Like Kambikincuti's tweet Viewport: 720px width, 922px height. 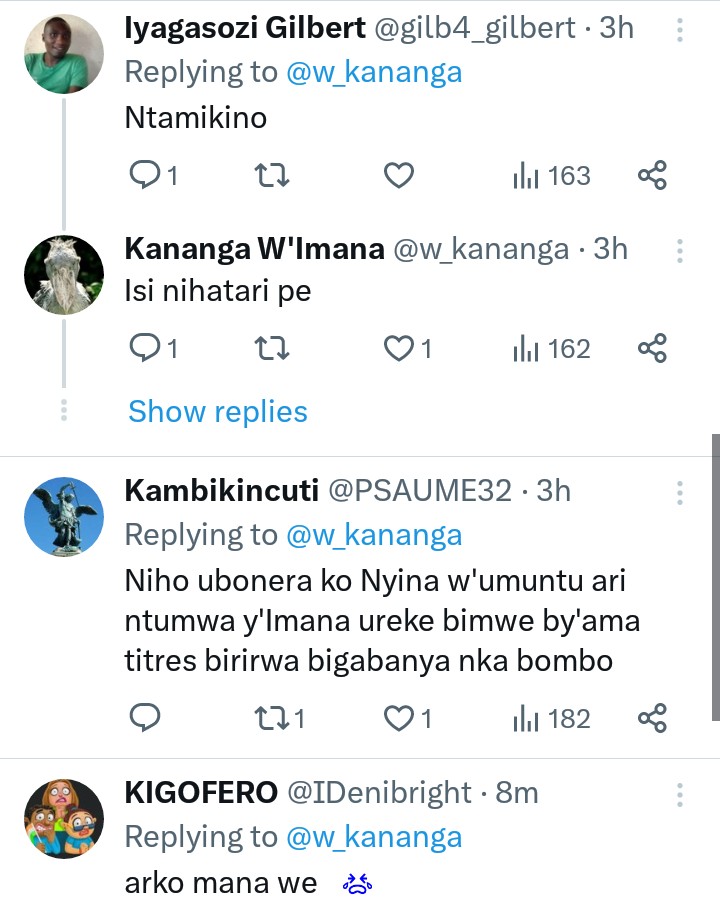[399, 718]
